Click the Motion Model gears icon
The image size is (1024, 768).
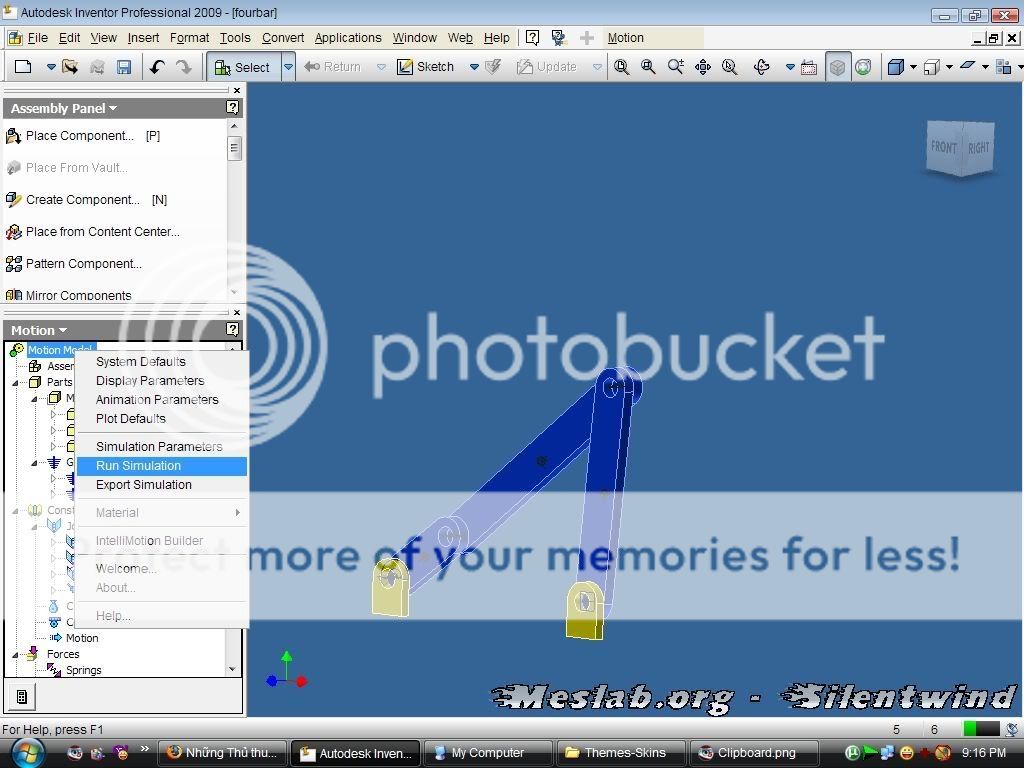click(16, 350)
